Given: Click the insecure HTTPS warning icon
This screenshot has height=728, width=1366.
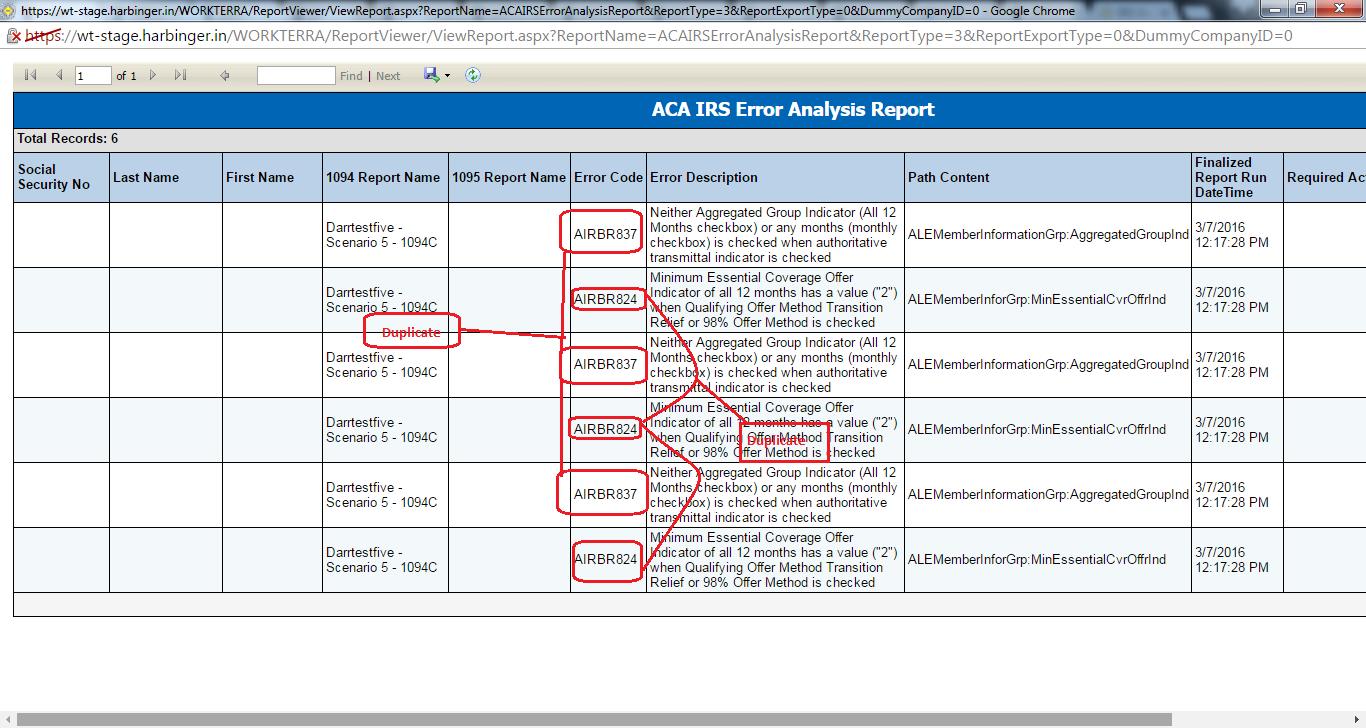Looking at the screenshot, I should point(14,36).
